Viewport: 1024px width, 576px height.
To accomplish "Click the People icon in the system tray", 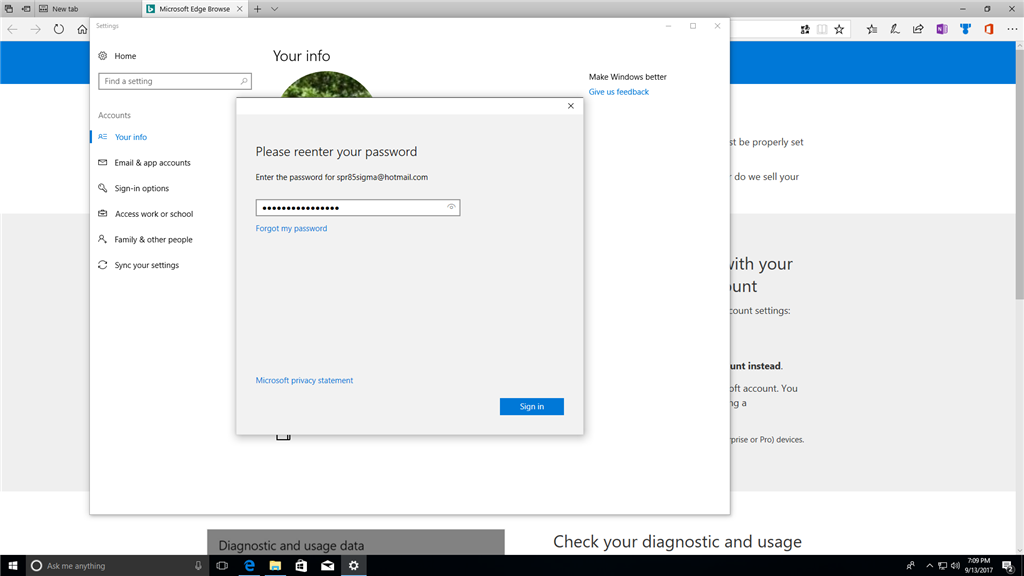I will (910, 566).
